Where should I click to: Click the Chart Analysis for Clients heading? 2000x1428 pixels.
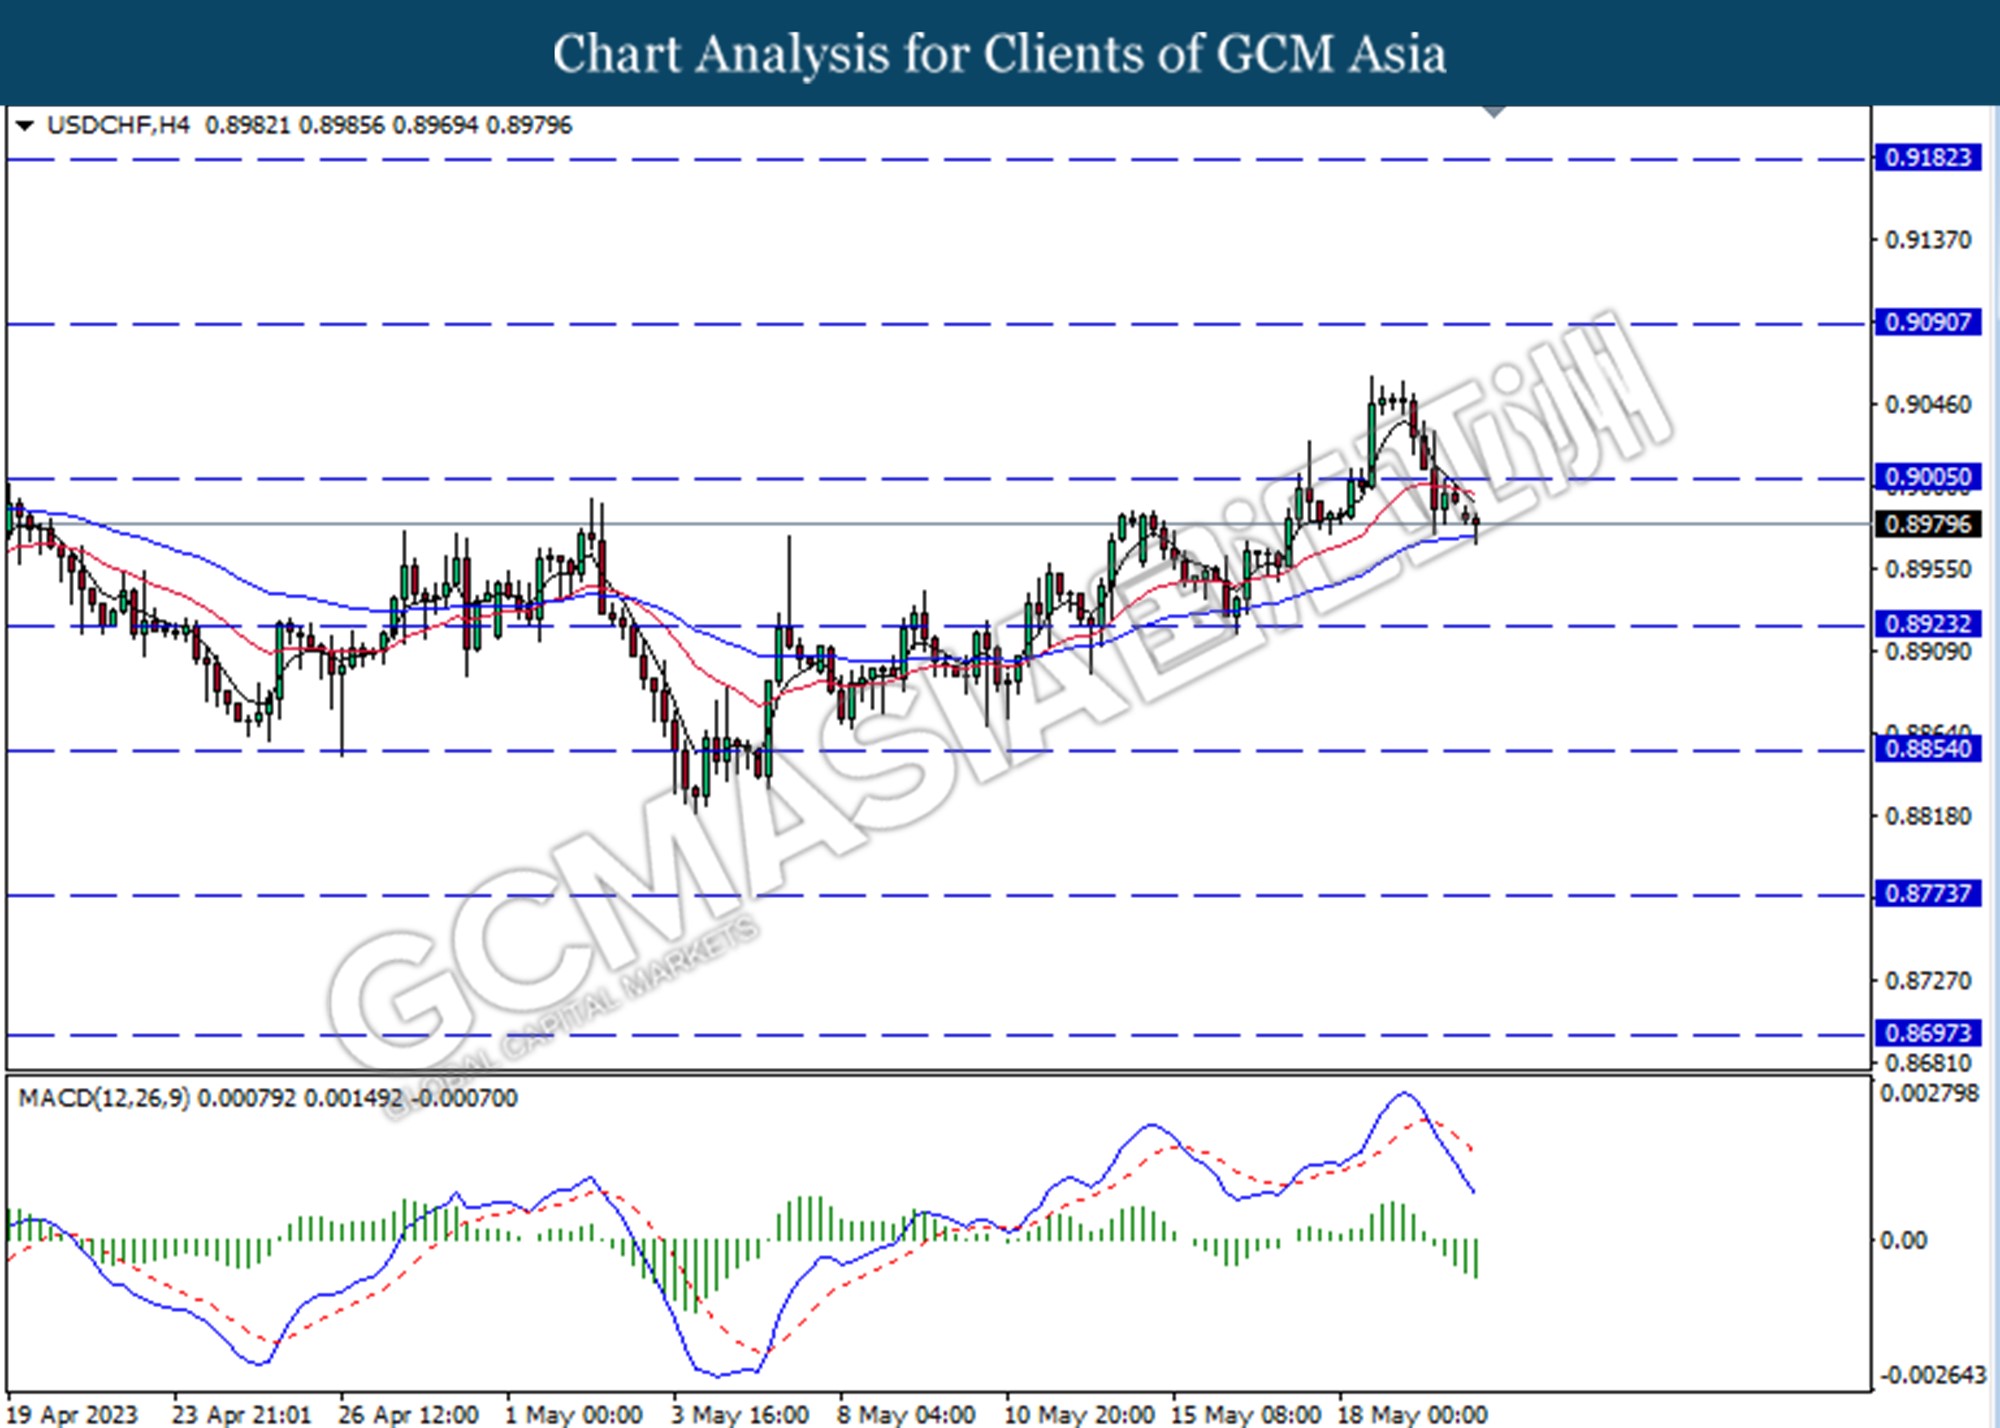point(999,53)
